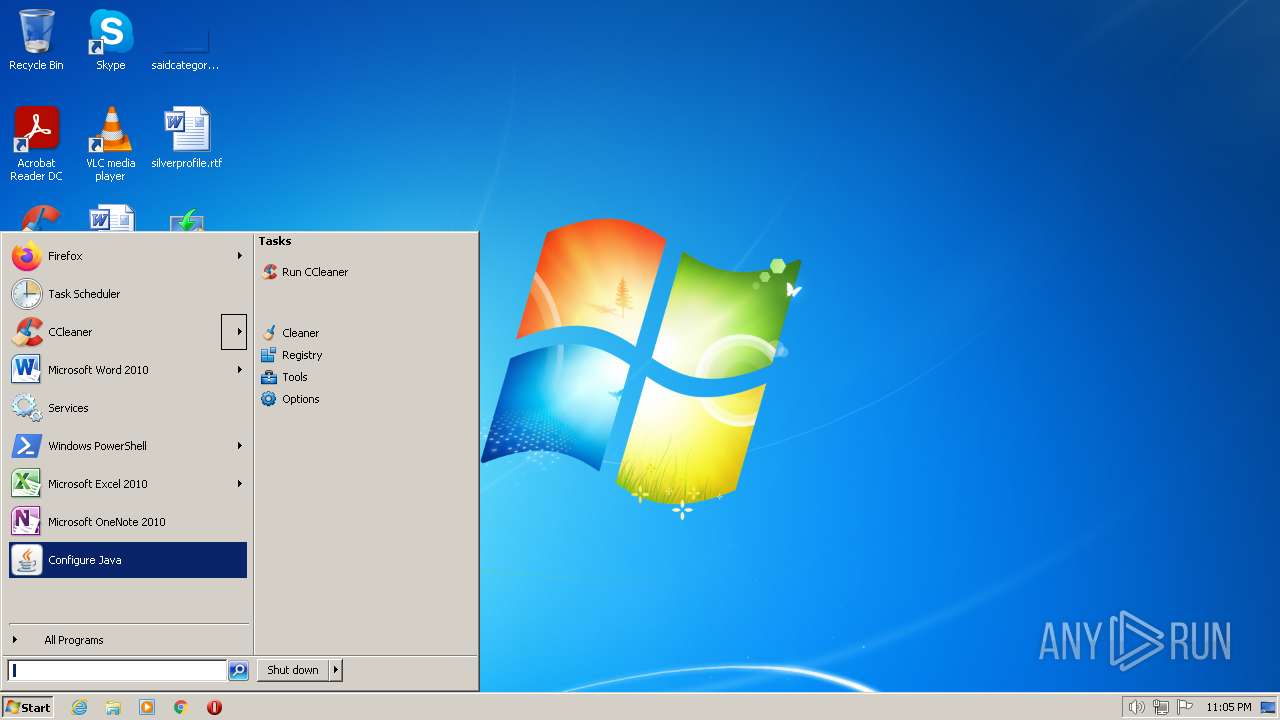Open Google Chrome in taskbar
Image resolution: width=1280 pixels, height=720 pixels.
coord(181,707)
